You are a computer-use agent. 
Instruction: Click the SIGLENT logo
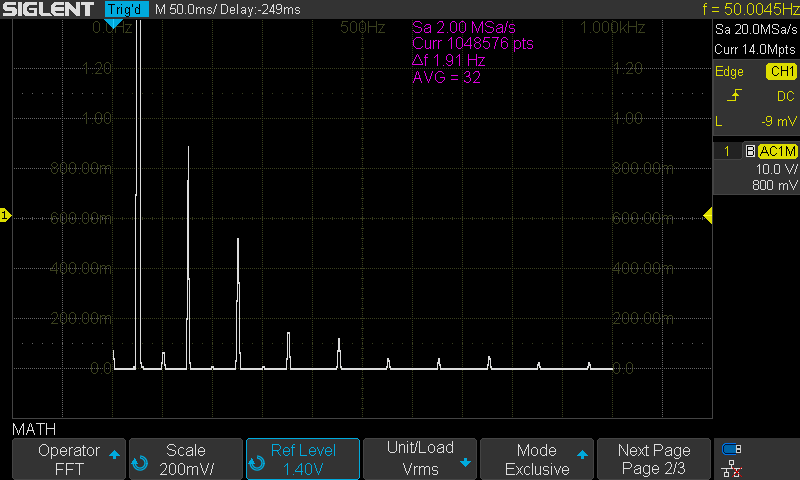point(48,9)
